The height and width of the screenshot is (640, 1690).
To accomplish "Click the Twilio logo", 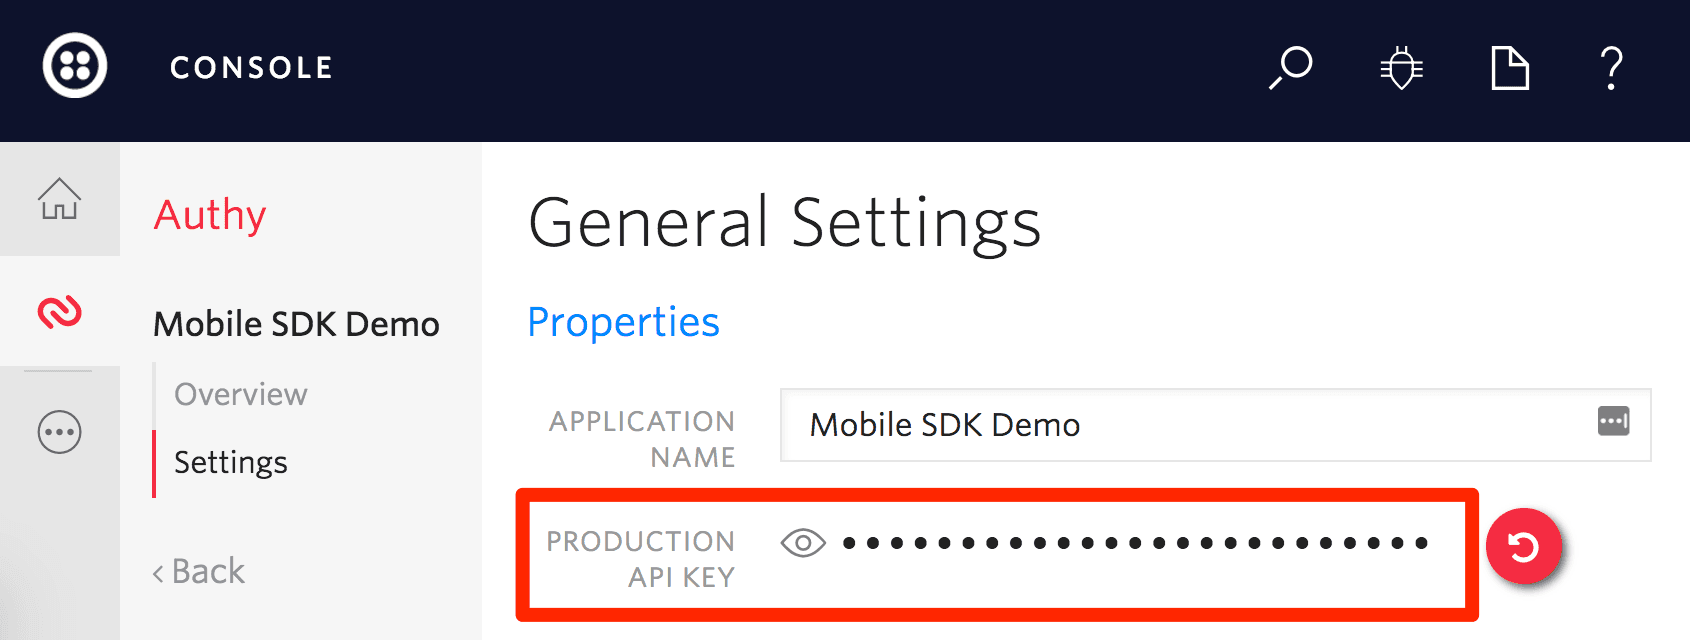I will (x=76, y=65).
